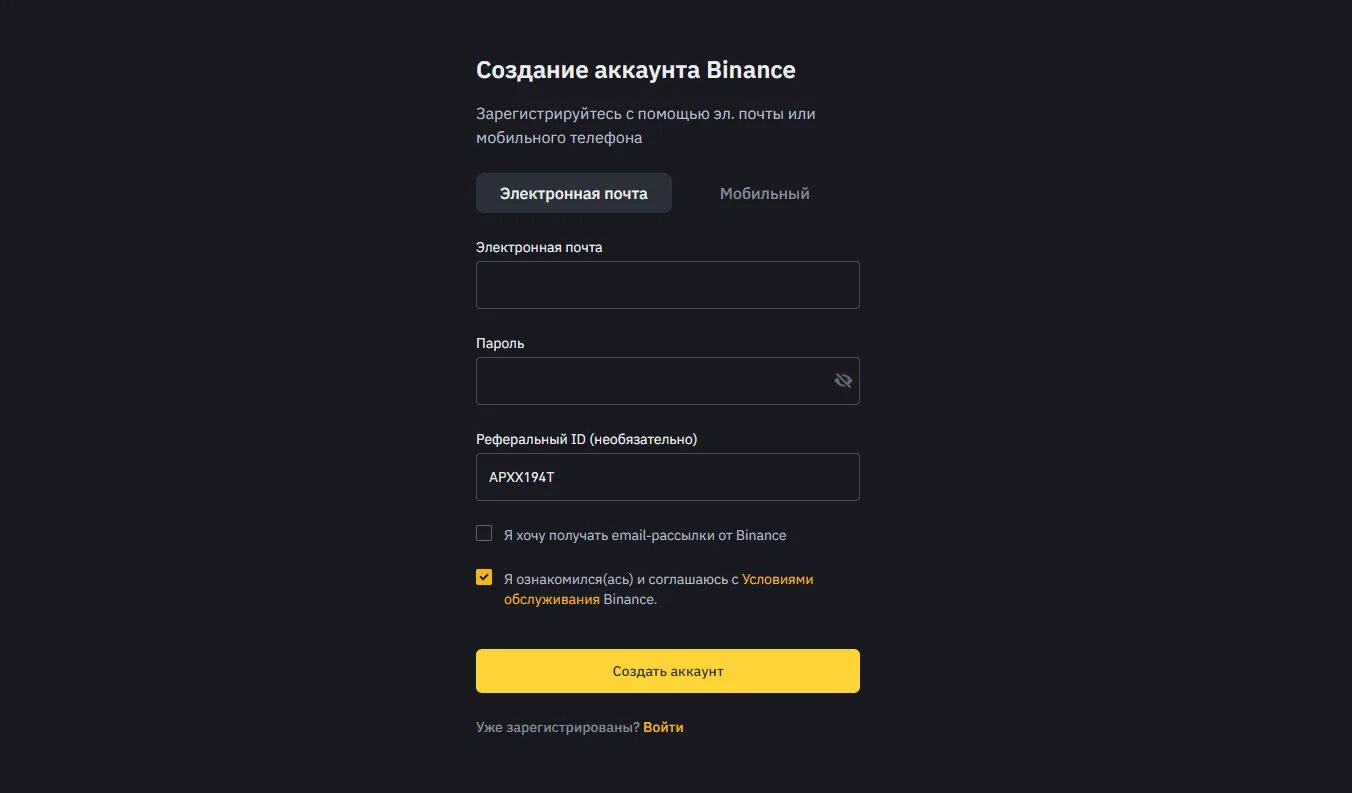Open the Условиями обслуживания terms link

tap(777, 579)
